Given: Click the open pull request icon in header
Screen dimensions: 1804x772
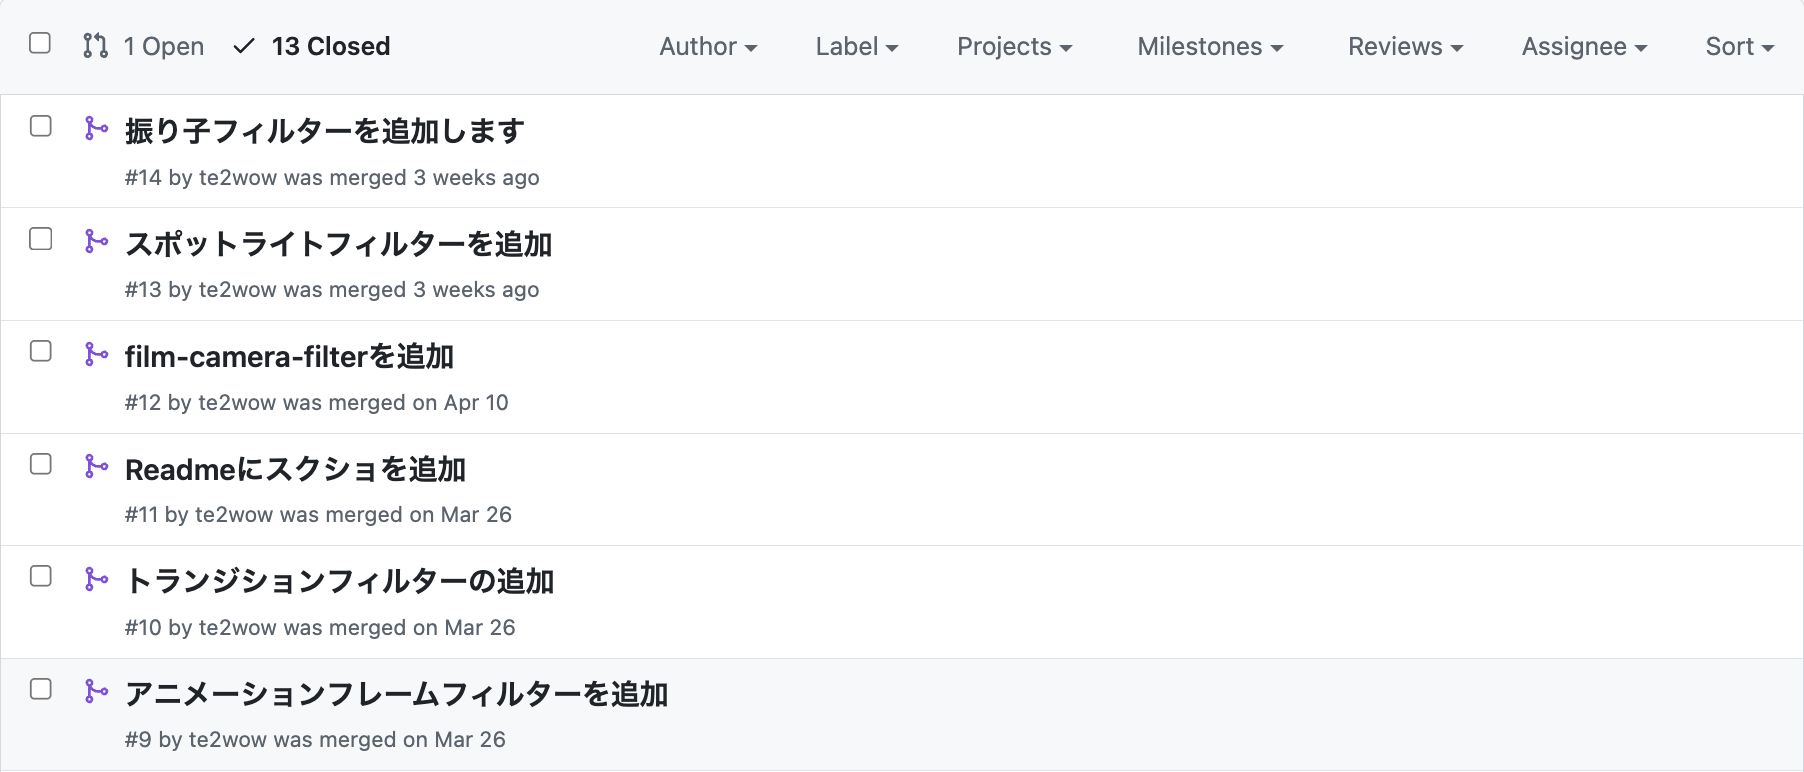Looking at the screenshot, I should [x=96, y=46].
